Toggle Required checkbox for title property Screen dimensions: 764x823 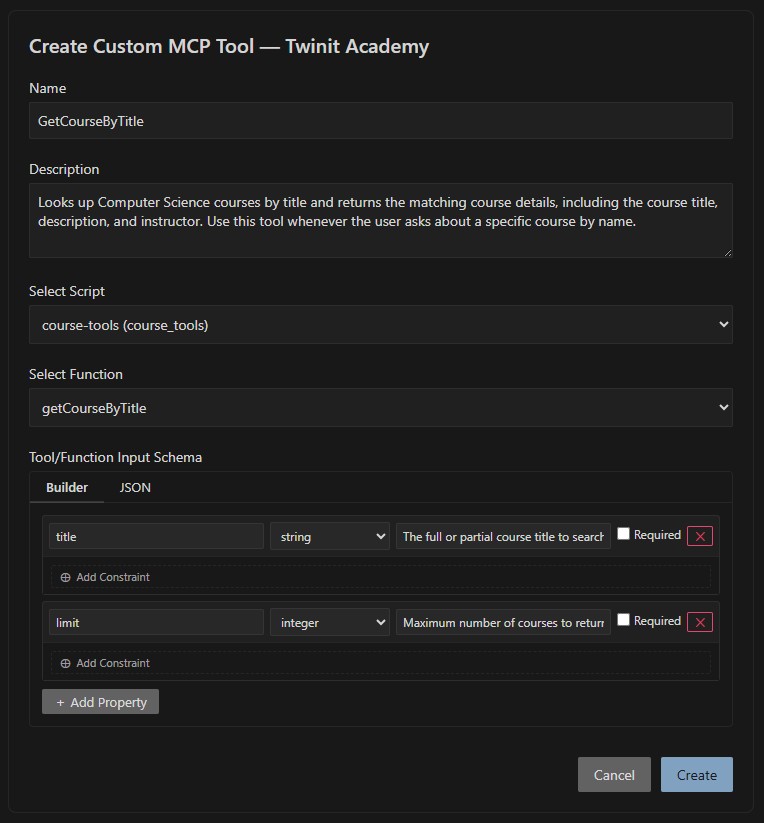coord(623,534)
